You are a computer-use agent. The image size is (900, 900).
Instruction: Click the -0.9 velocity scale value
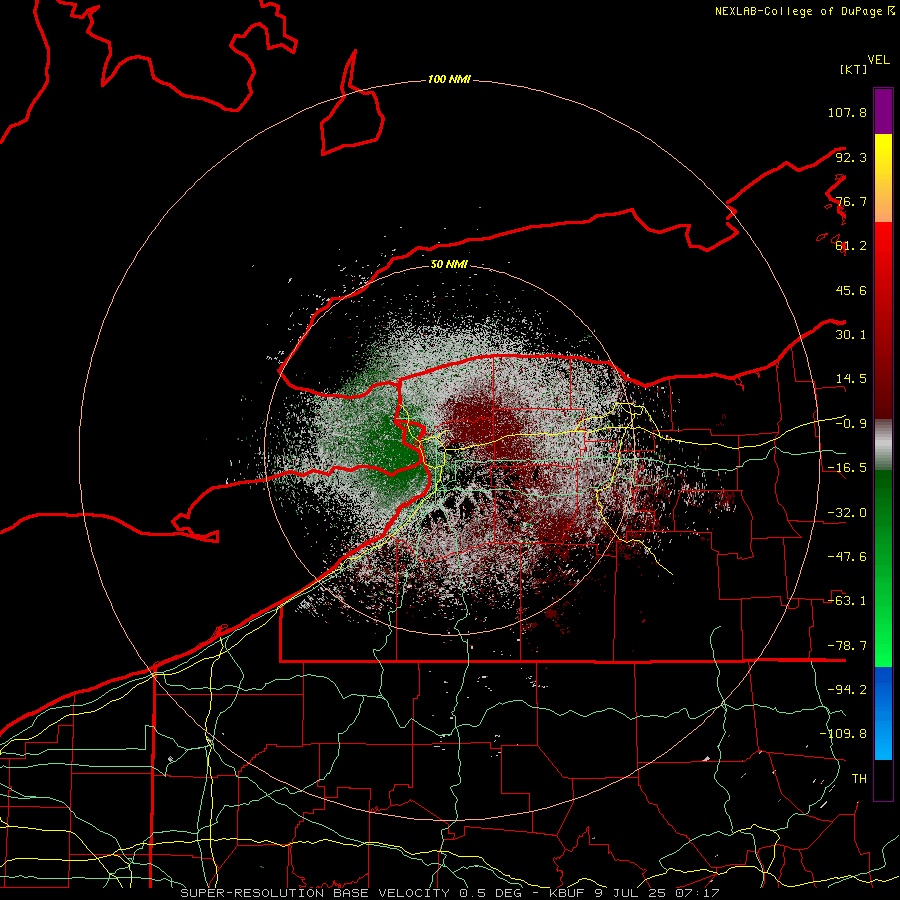click(852, 424)
